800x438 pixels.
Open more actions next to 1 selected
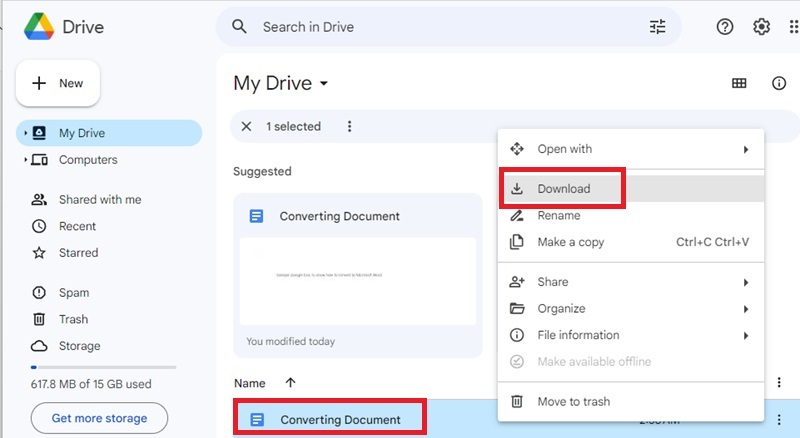(x=349, y=126)
